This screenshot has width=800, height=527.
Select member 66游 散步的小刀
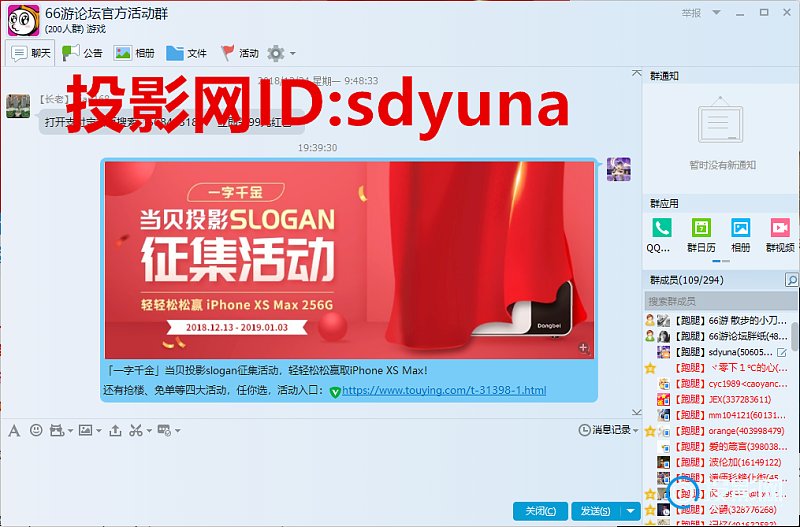click(x=717, y=320)
